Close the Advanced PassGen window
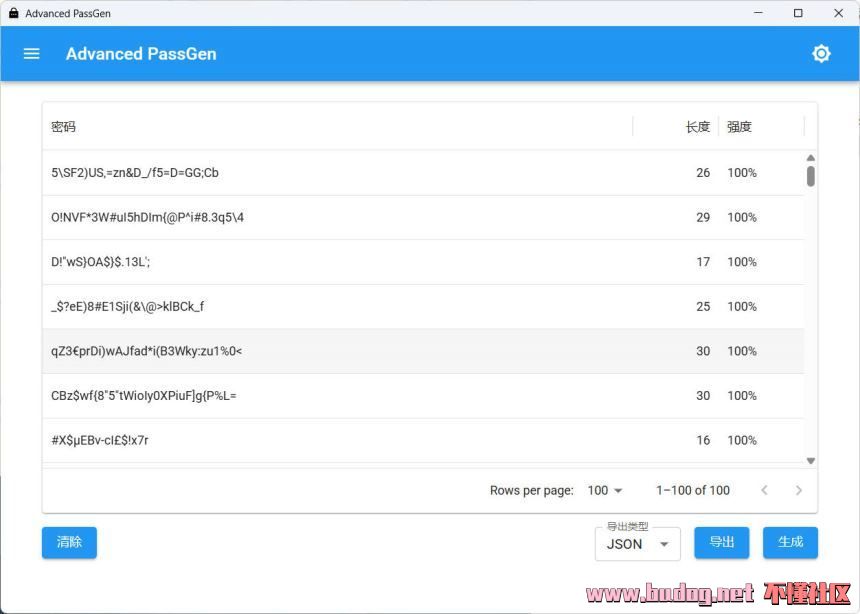860x614 pixels. 839,13
